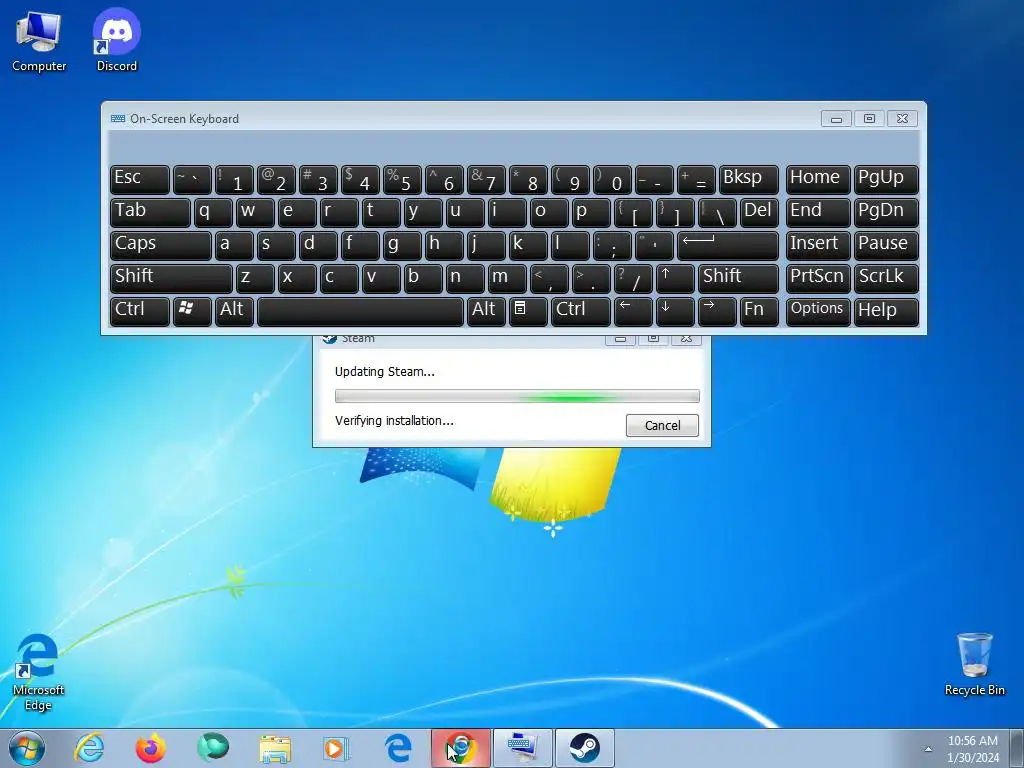This screenshot has height=768, width=1024.
Task: Open the Discord desktop shortcut
Action: click(117, 40)
